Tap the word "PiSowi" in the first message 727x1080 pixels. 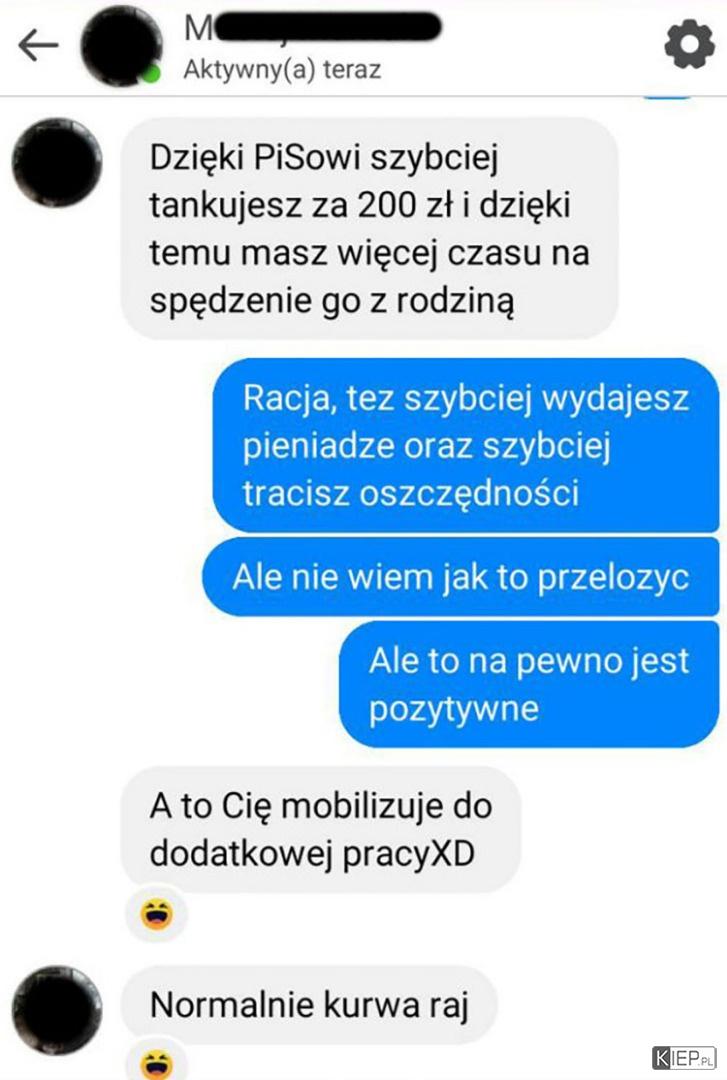(x=307, y=158)
